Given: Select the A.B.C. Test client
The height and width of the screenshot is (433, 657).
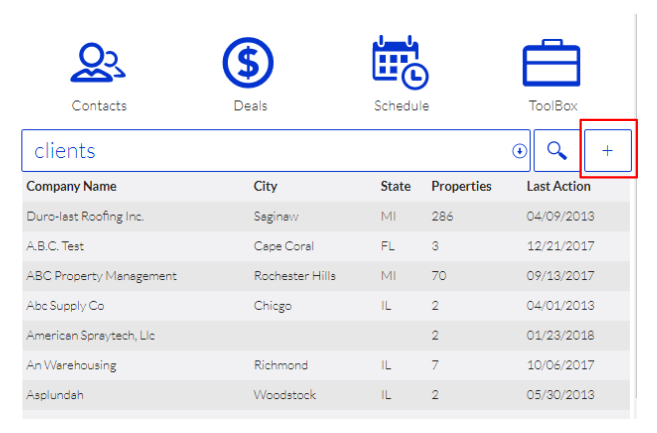Looking at the screenshot, I should pos(61,246).
